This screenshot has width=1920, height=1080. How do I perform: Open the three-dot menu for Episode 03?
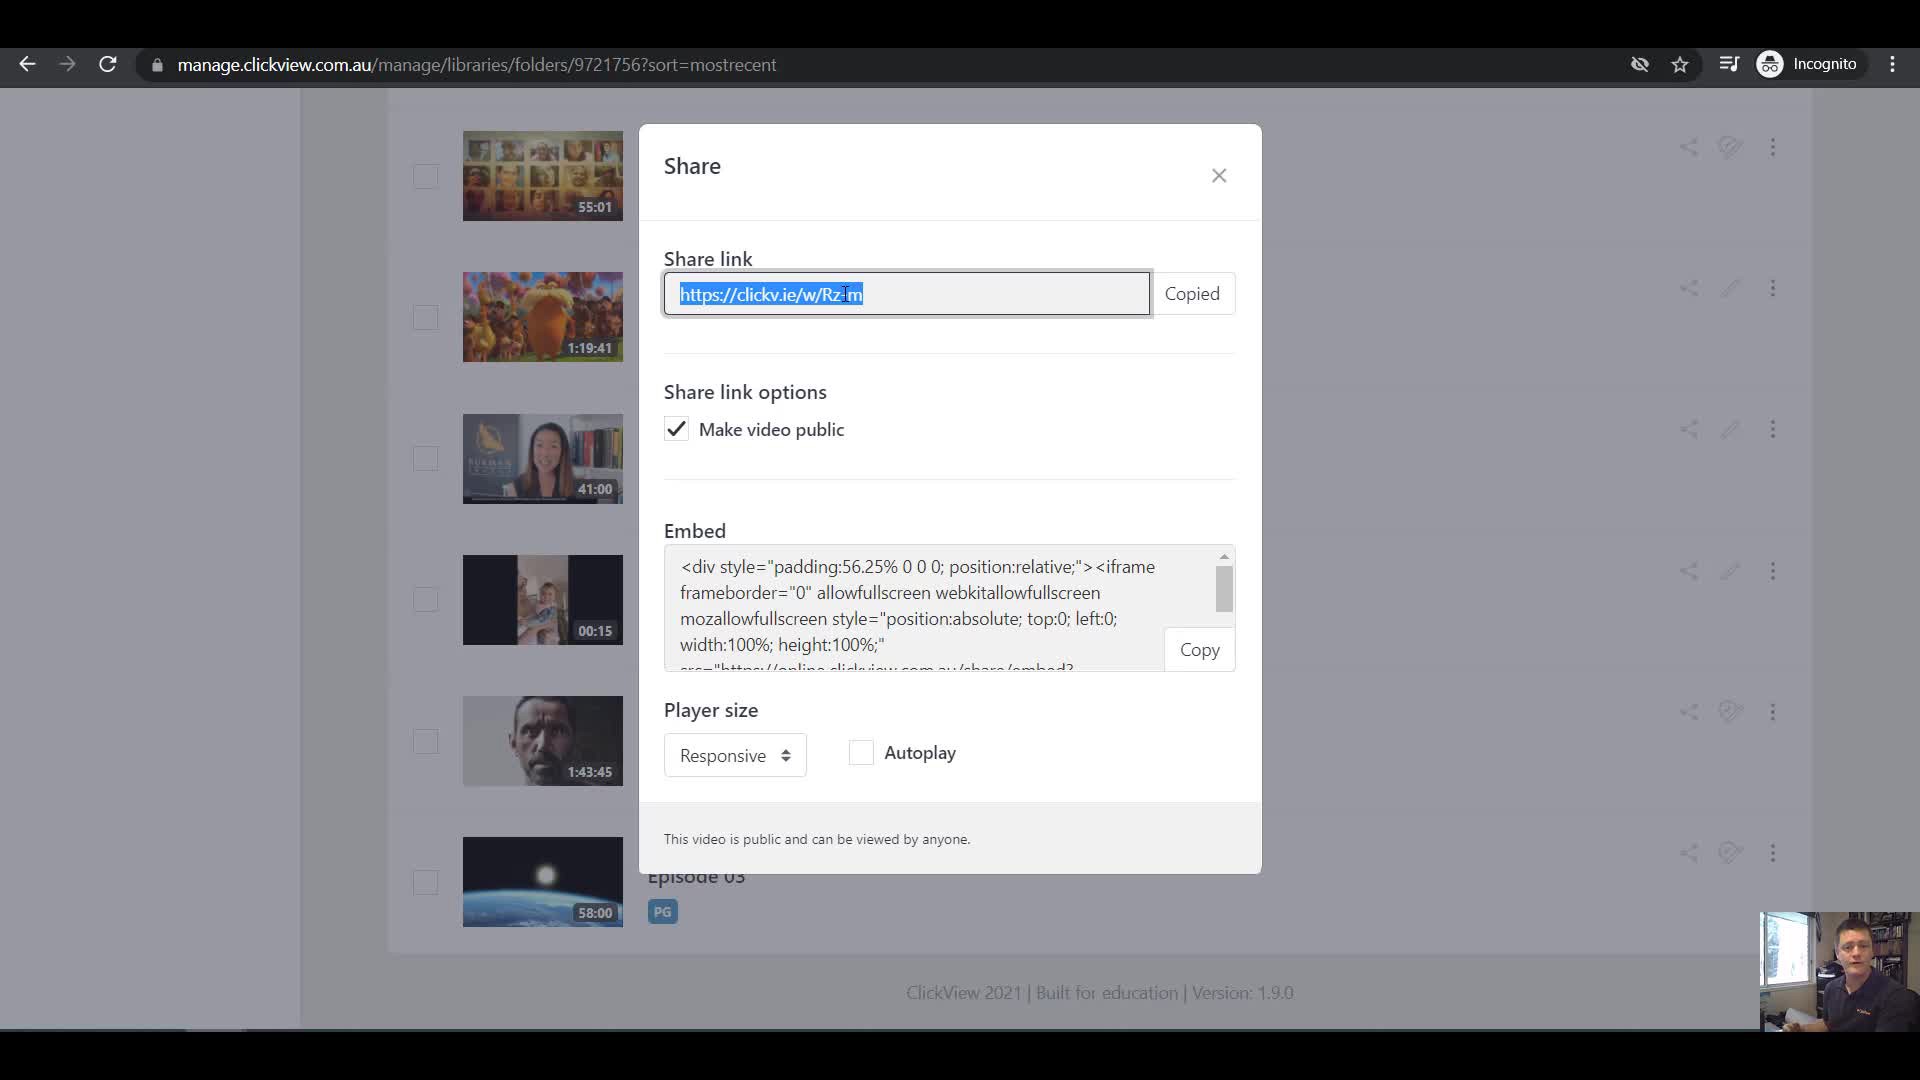click(1774, 853)
